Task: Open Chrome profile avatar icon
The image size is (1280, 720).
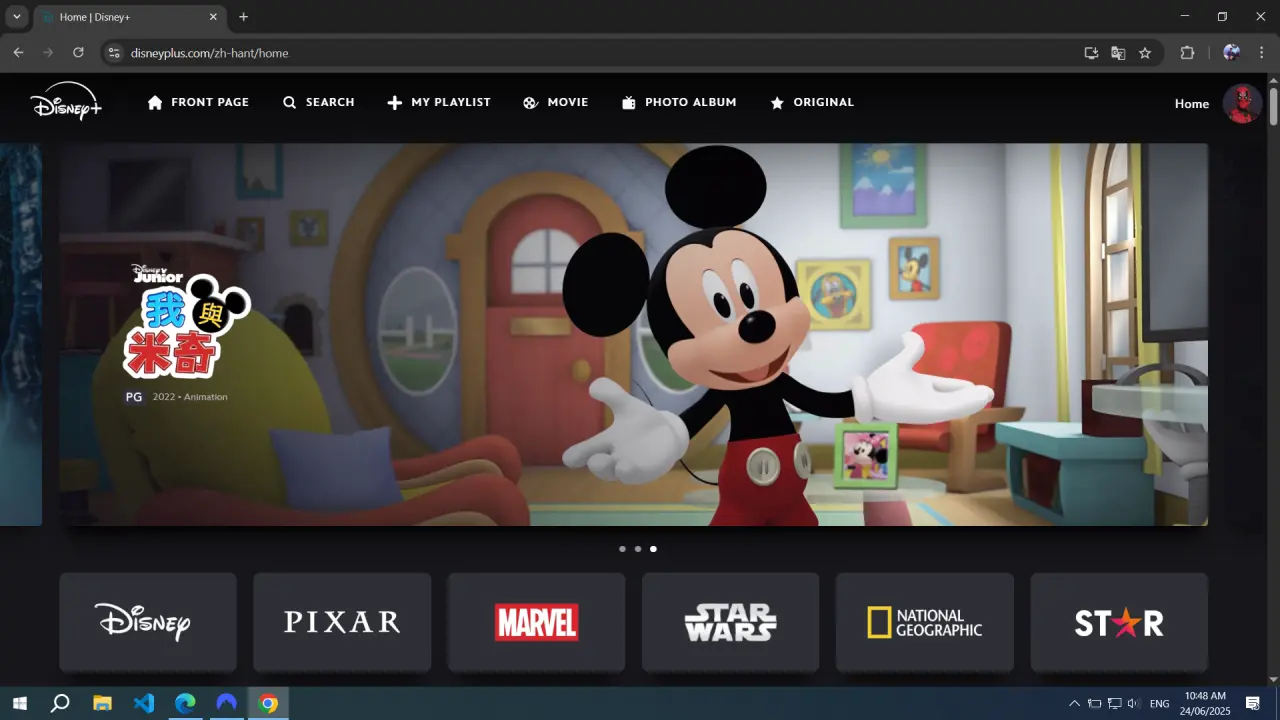Action: point(1231,53)
